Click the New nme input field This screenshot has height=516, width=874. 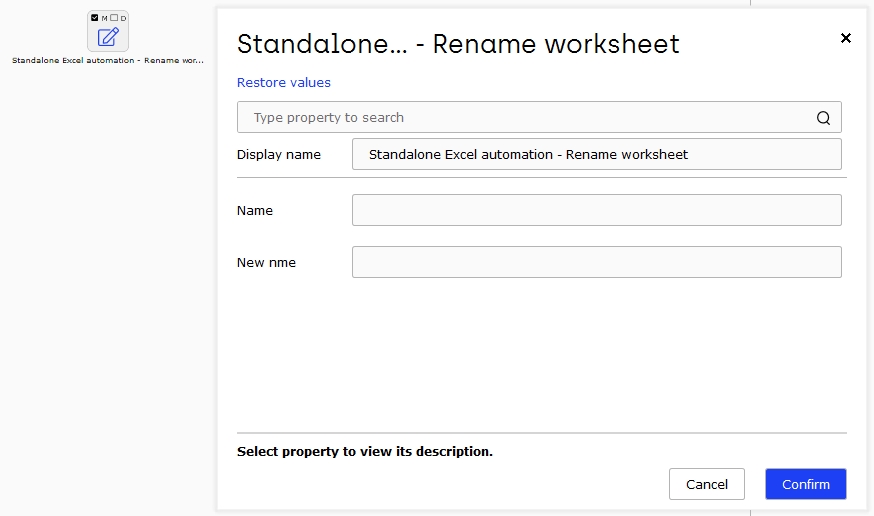(x=596, y=262)
